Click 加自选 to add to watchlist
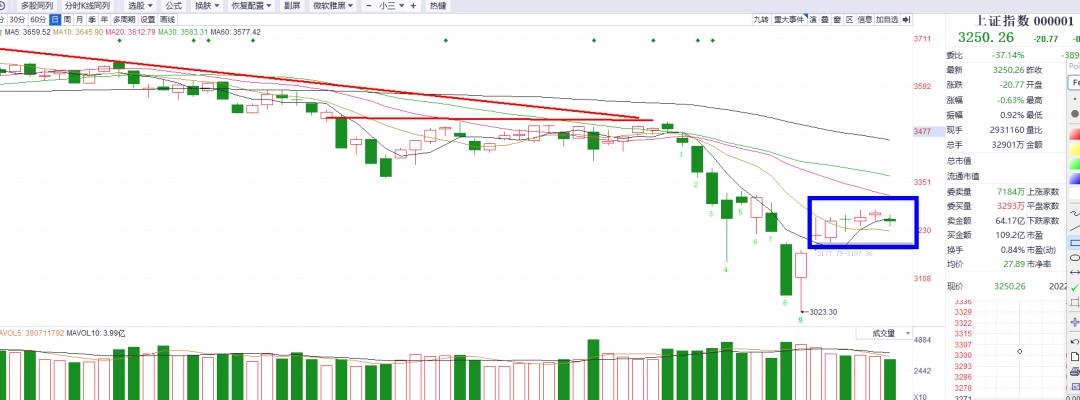1080x400 pixels. [x=887, y=19]
